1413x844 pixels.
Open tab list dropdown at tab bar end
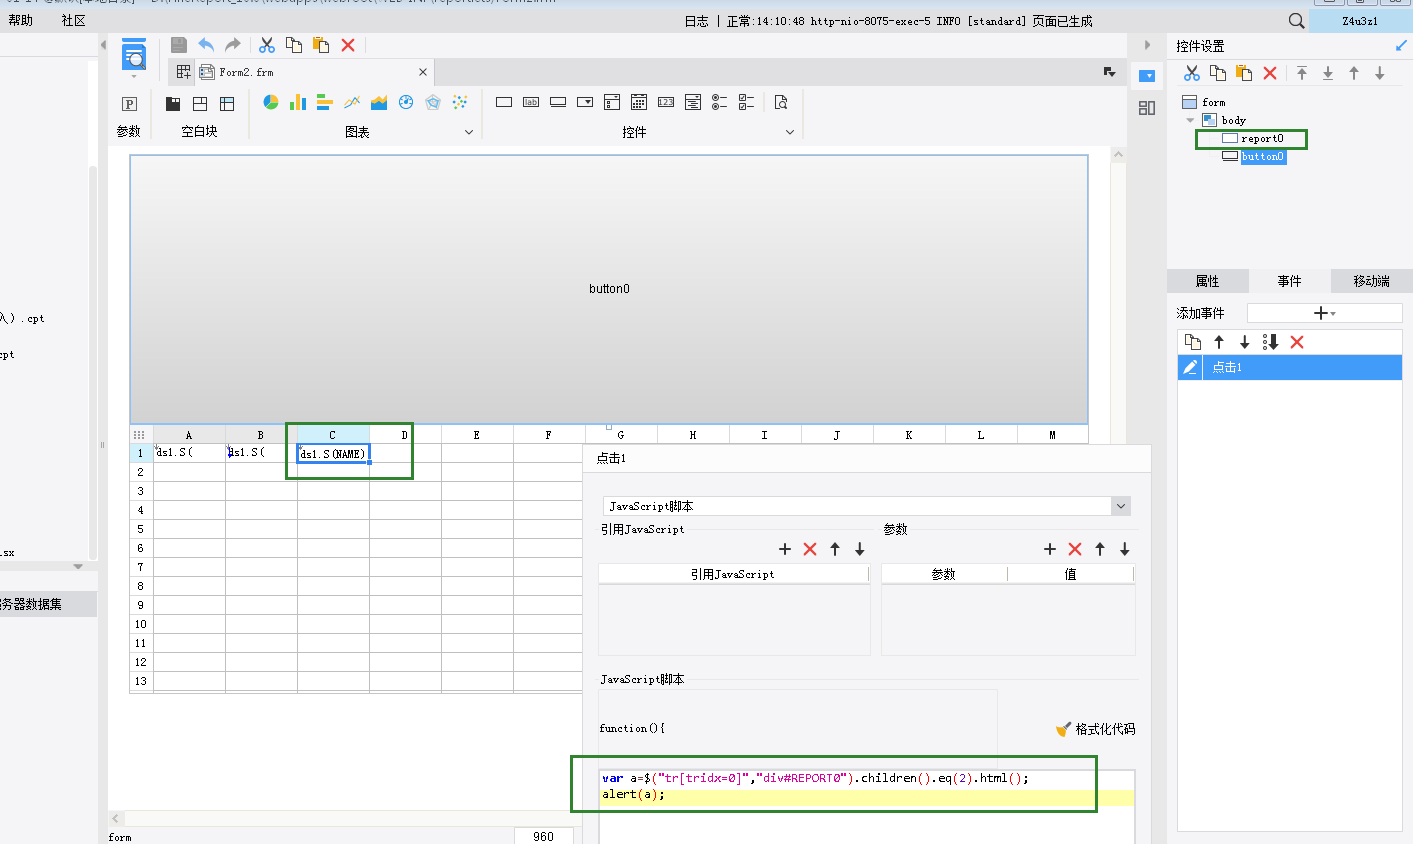[x=1110, y=72]
